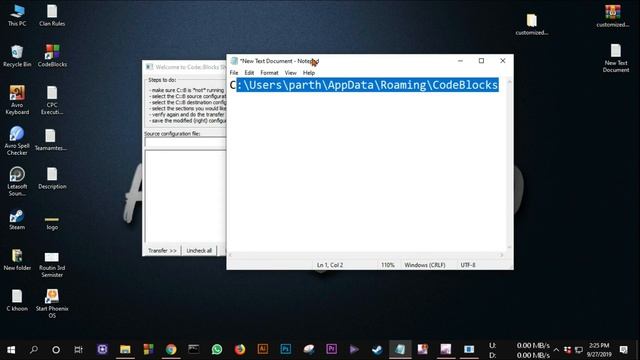Viewport: 640px width, 360px height.
Task: Open Photoshop from the taskbar
Action: tap(286, 349)
